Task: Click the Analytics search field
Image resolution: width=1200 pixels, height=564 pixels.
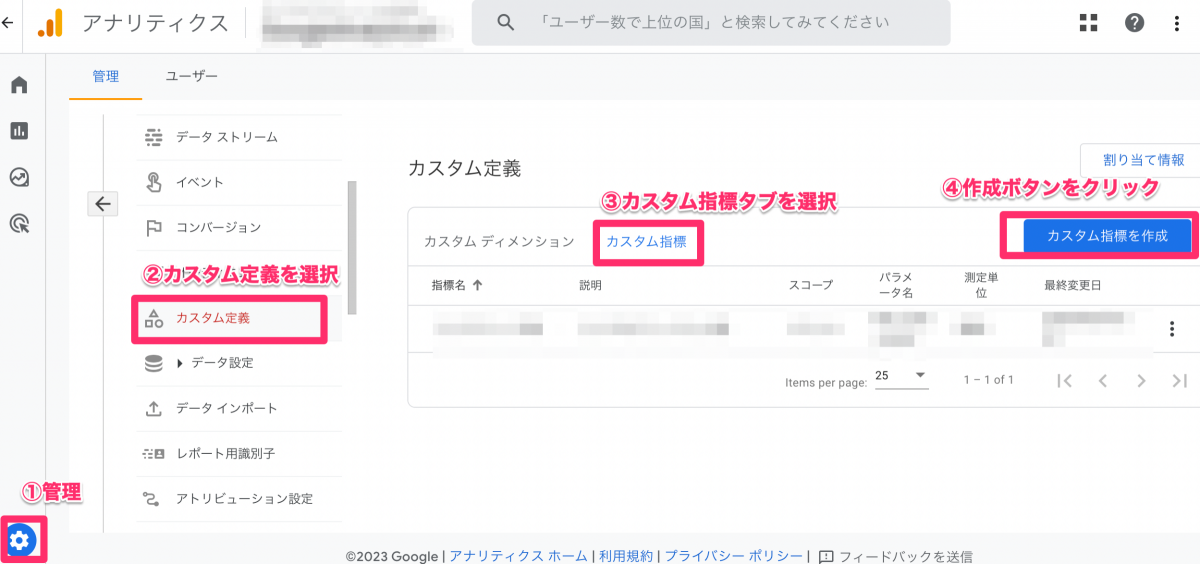Action: pos(710,22)
